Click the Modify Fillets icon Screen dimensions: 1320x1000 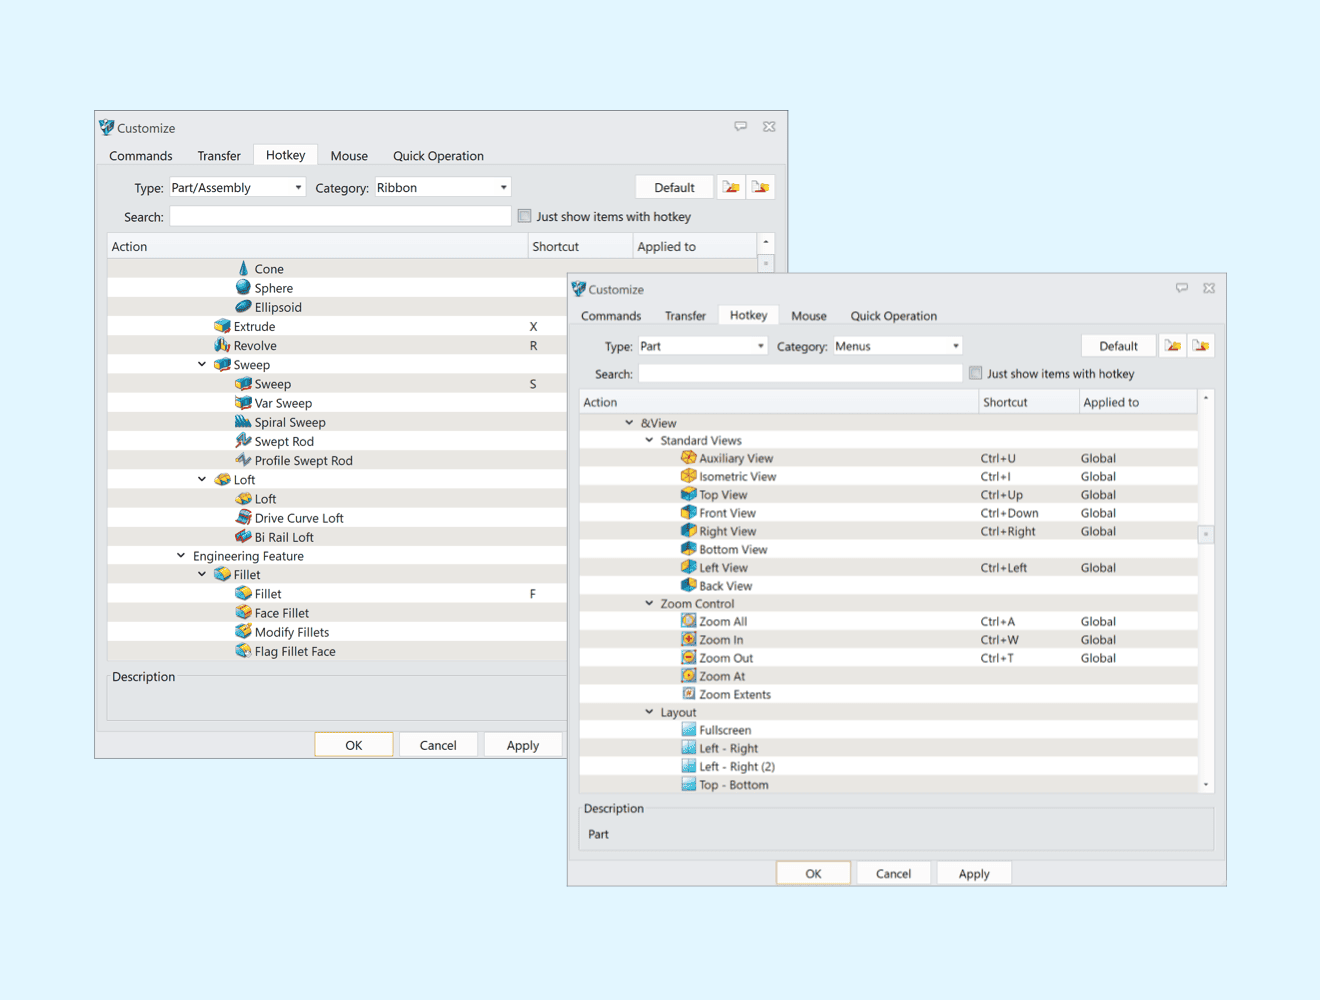pos(244,632)
